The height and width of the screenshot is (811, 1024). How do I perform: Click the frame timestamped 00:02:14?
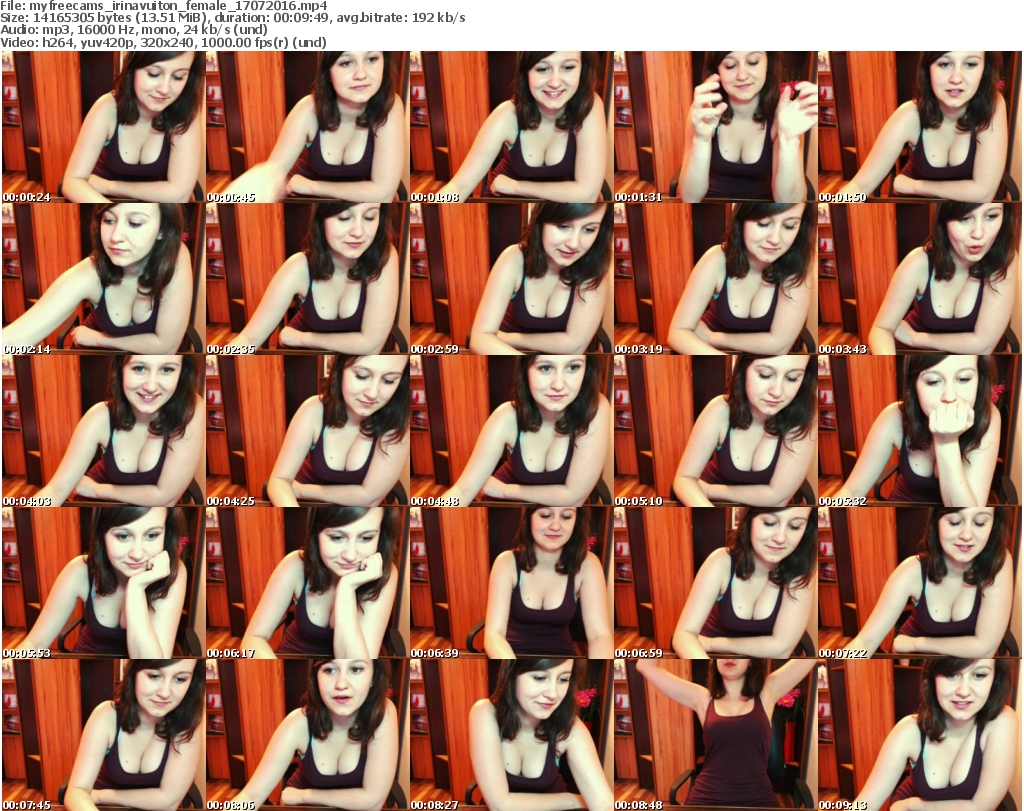(x=103, y=279)
